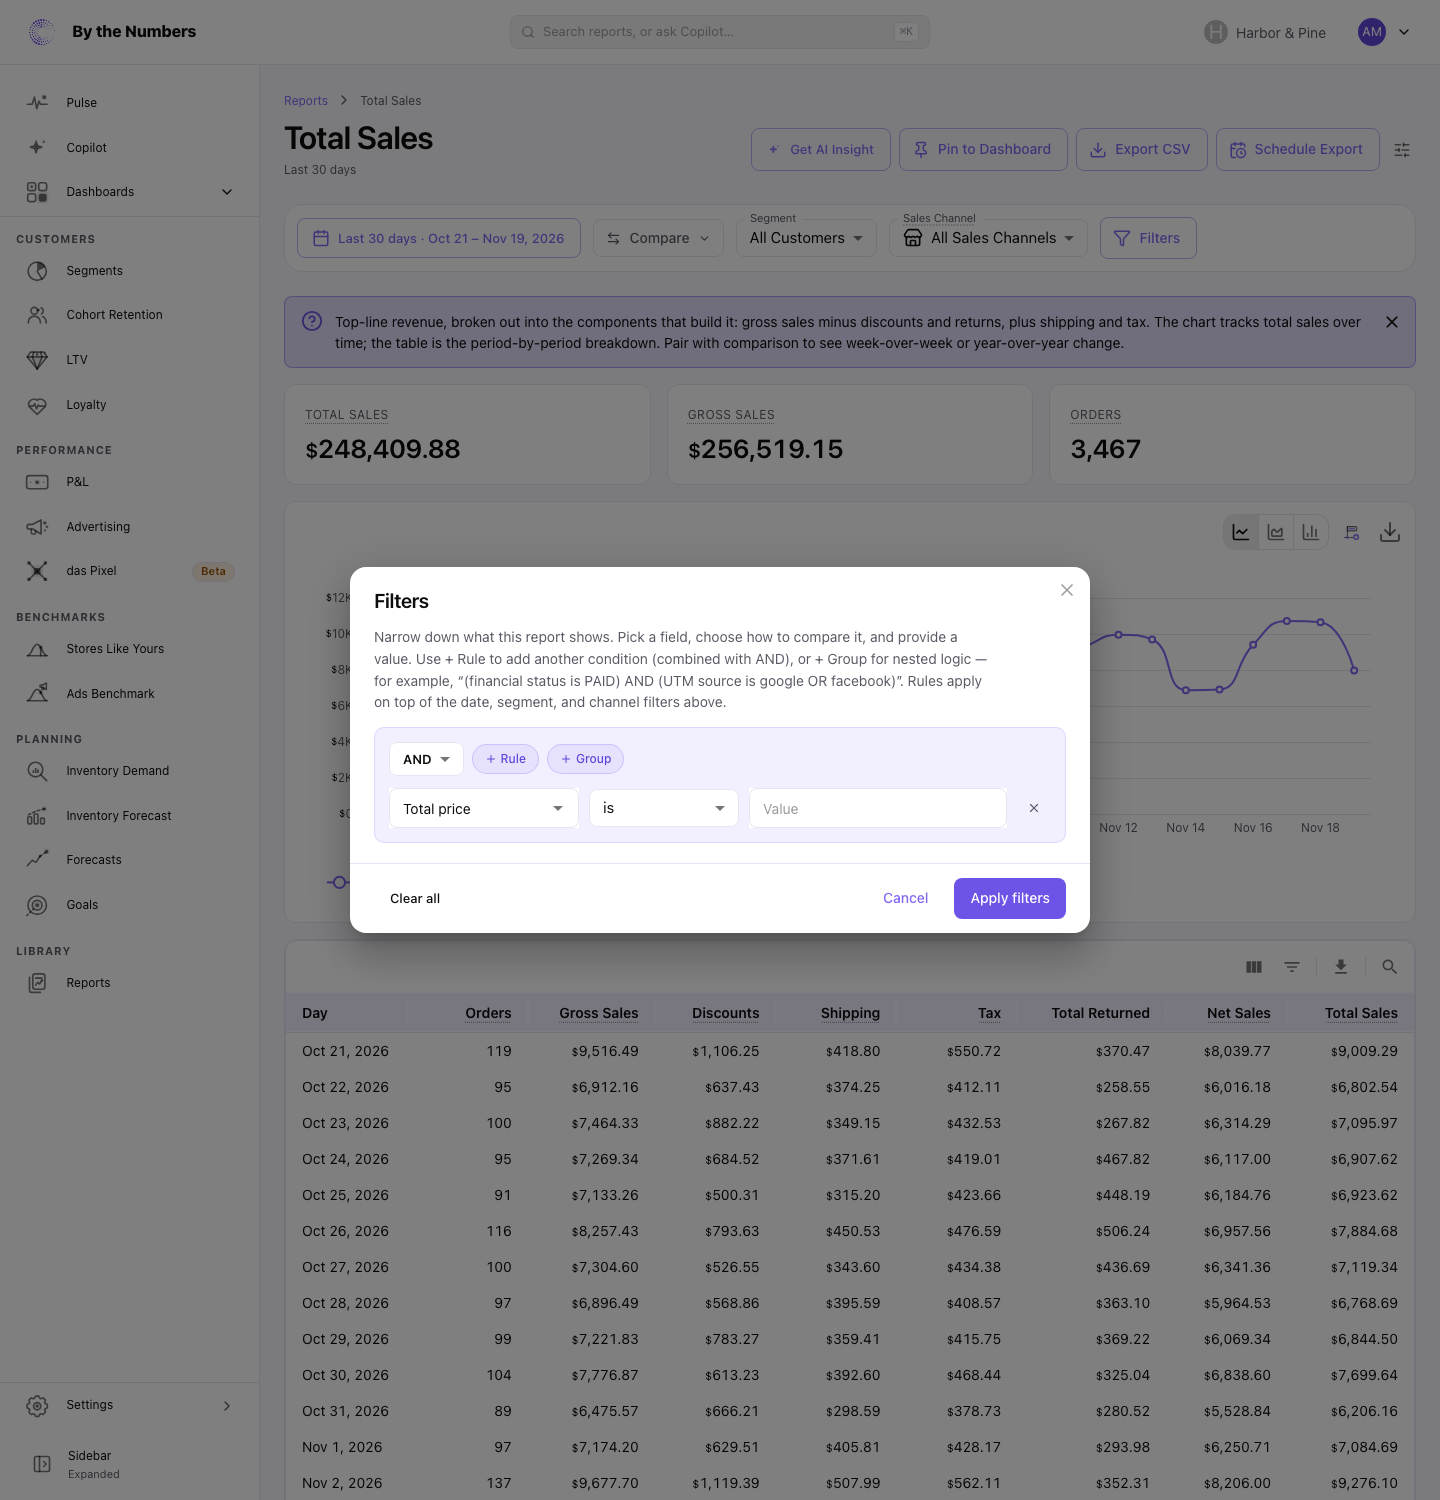Click Pin to Dashboard button
This screenshot has height=1500, width=1440.
coord(983,150)
